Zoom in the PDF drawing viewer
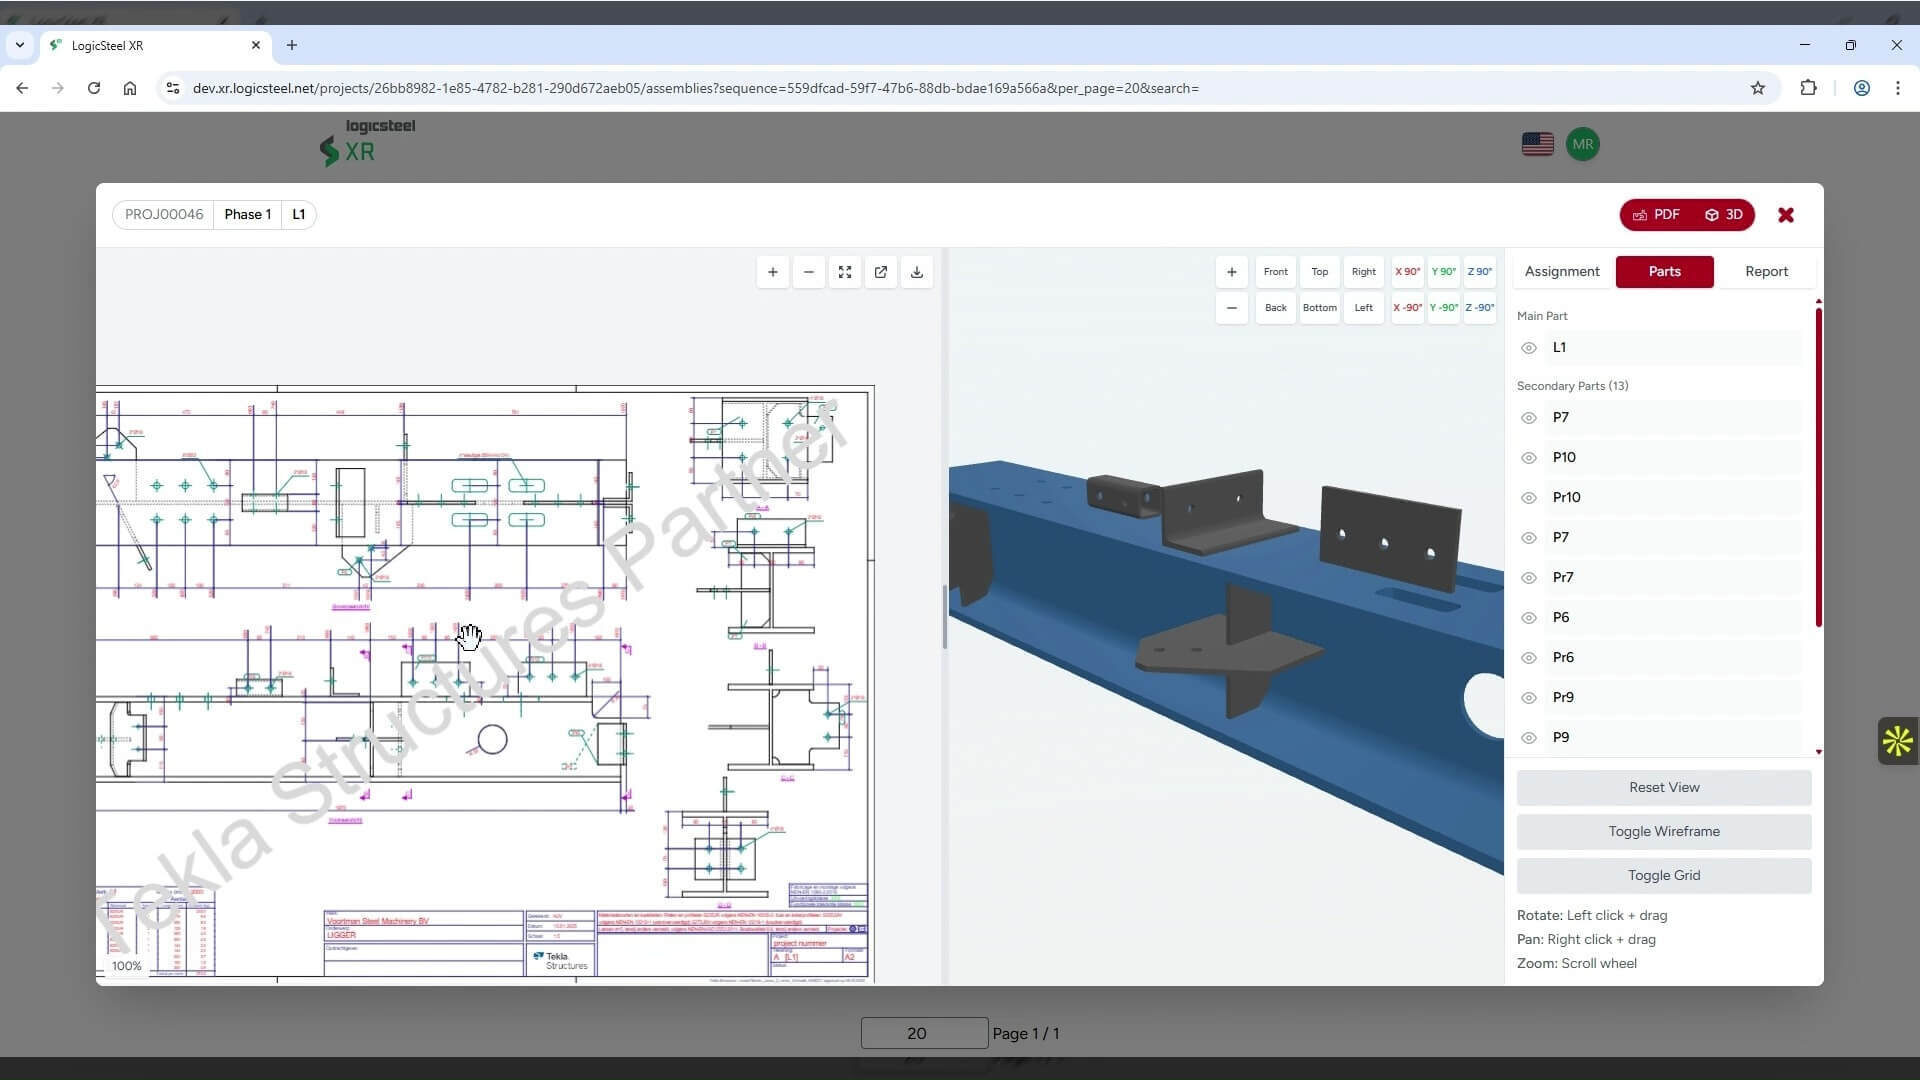The image size is (1920, 1080). point(772,272)
